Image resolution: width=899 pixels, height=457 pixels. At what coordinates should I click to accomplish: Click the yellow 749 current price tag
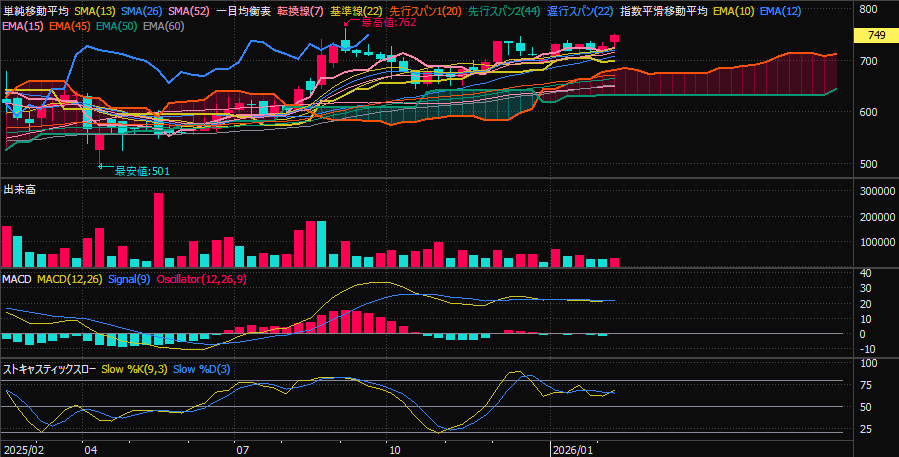pos(876,36)
